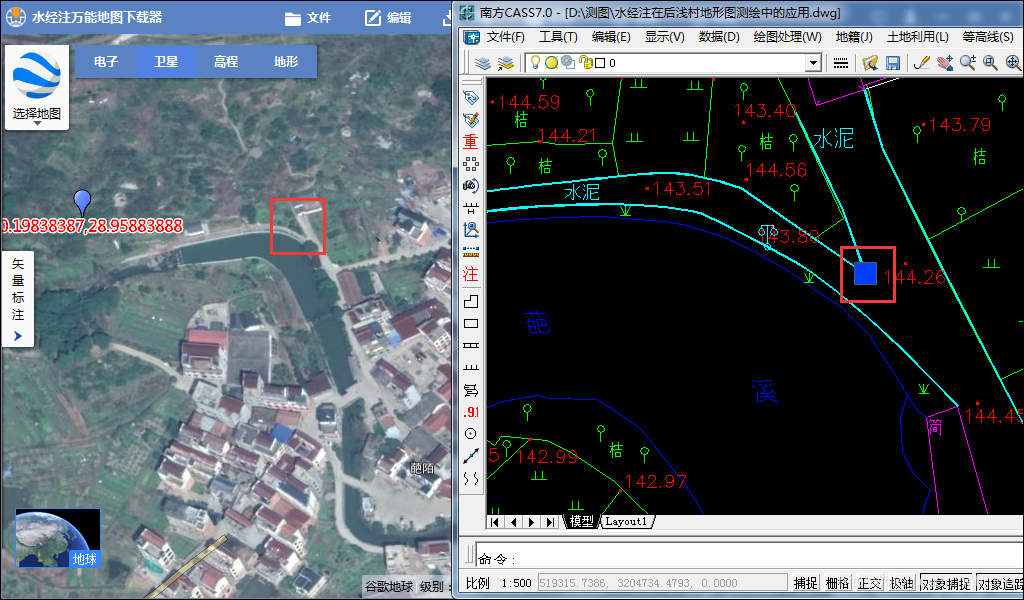Expand the 矢量标注 side panel arrow

pos(18,336)
